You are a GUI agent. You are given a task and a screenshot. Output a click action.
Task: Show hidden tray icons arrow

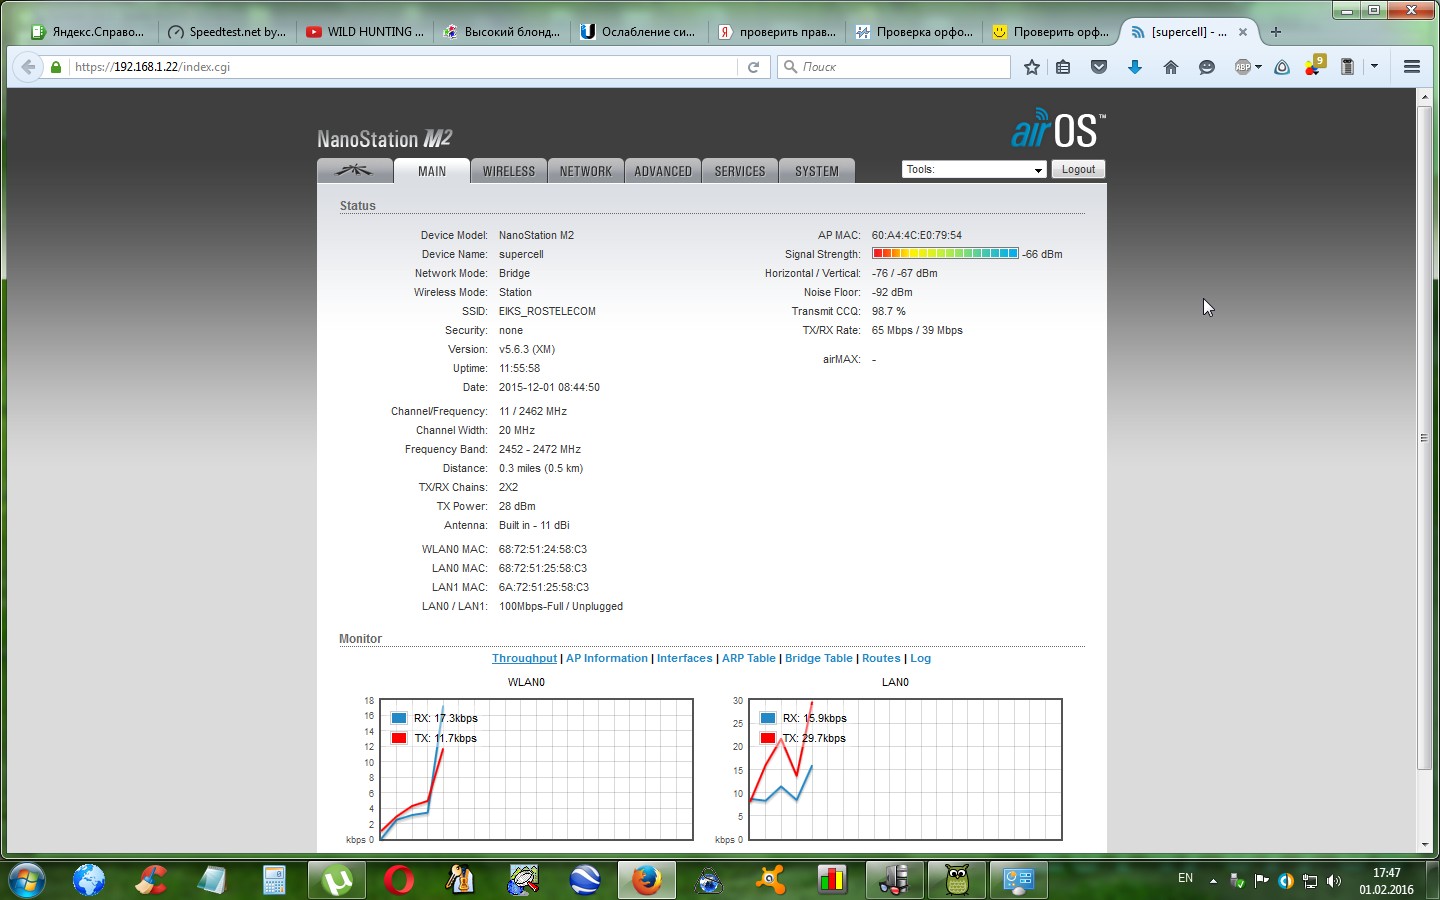coord(1213,881)
